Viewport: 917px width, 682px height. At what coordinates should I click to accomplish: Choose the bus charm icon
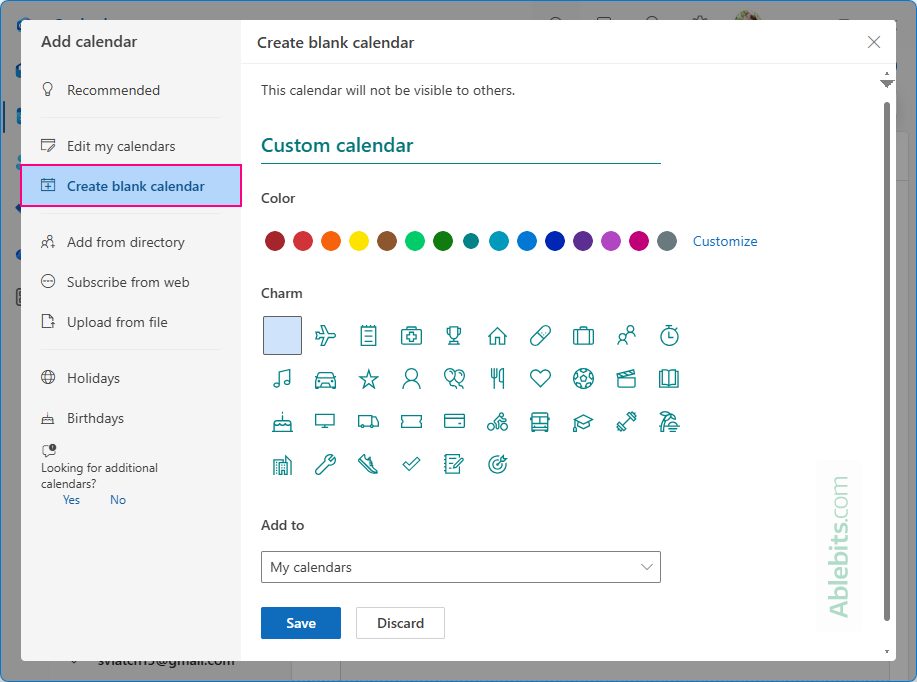click(x=540, y=422)
